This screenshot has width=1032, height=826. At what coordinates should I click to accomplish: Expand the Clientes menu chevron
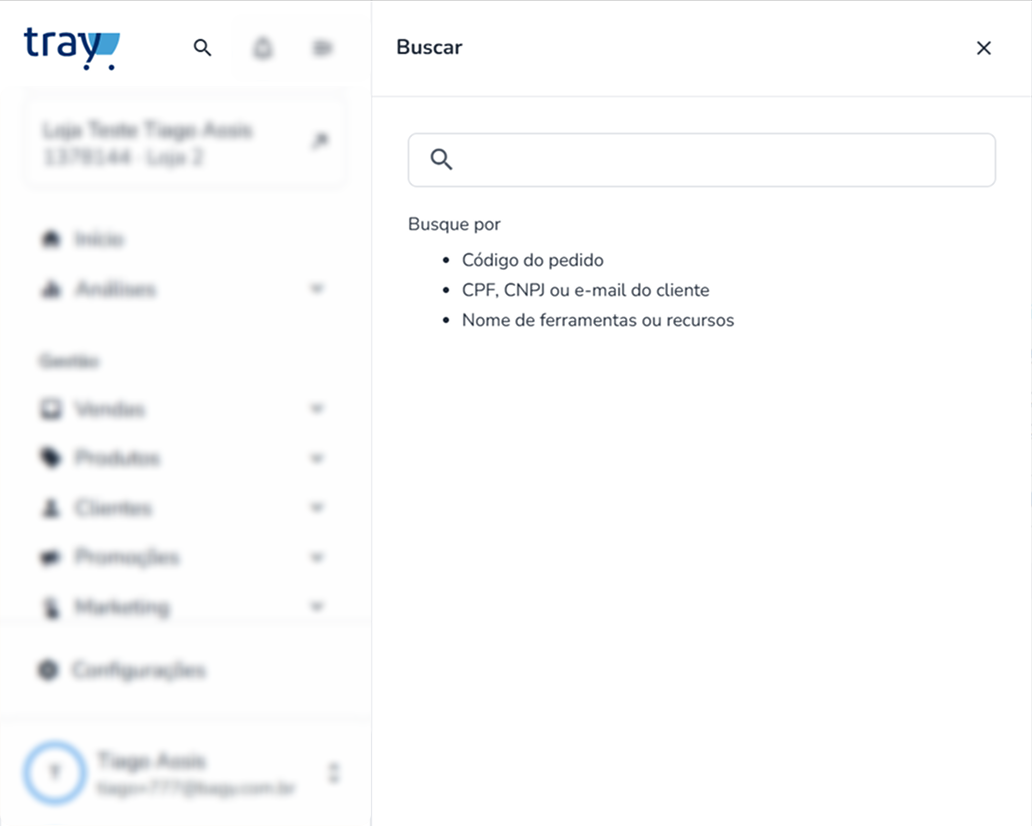(317, 507)
